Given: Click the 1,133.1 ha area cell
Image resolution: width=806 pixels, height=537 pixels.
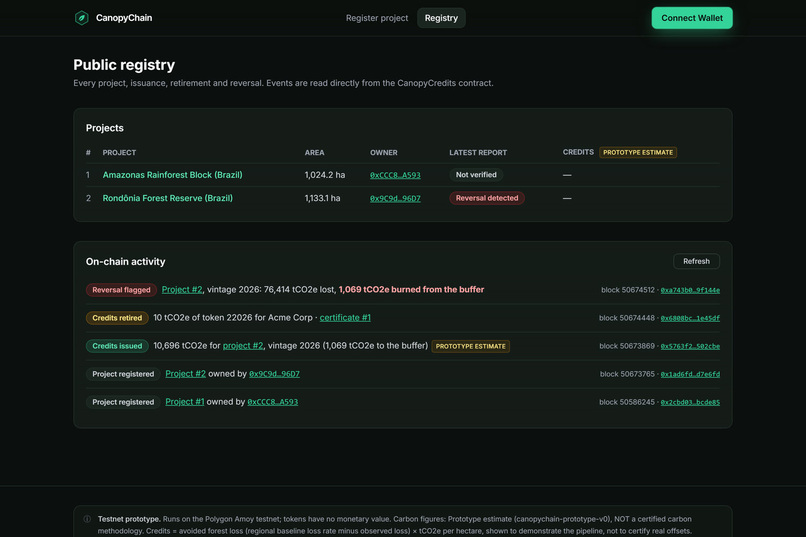Looking at the screenshot, I should pyautogui.click(x=322, y=198).
